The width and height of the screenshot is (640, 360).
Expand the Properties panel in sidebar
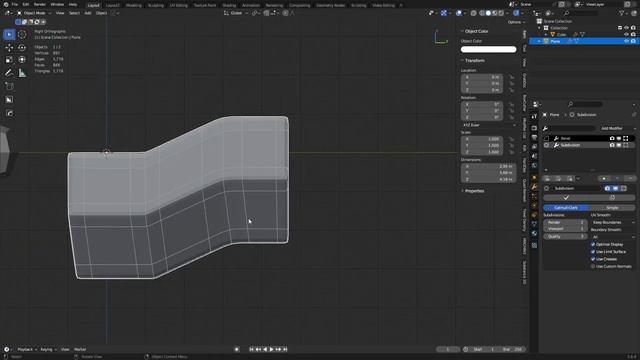(473, 191)
